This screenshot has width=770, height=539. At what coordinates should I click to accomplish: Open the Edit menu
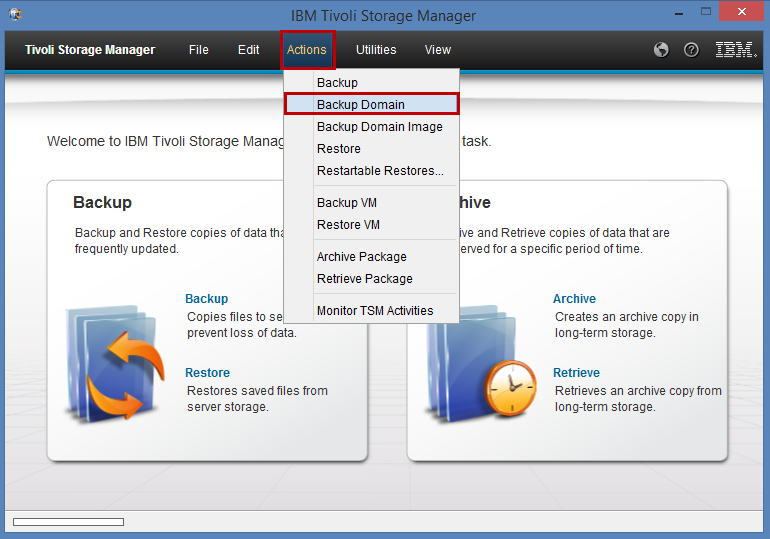tap(248, 50)
